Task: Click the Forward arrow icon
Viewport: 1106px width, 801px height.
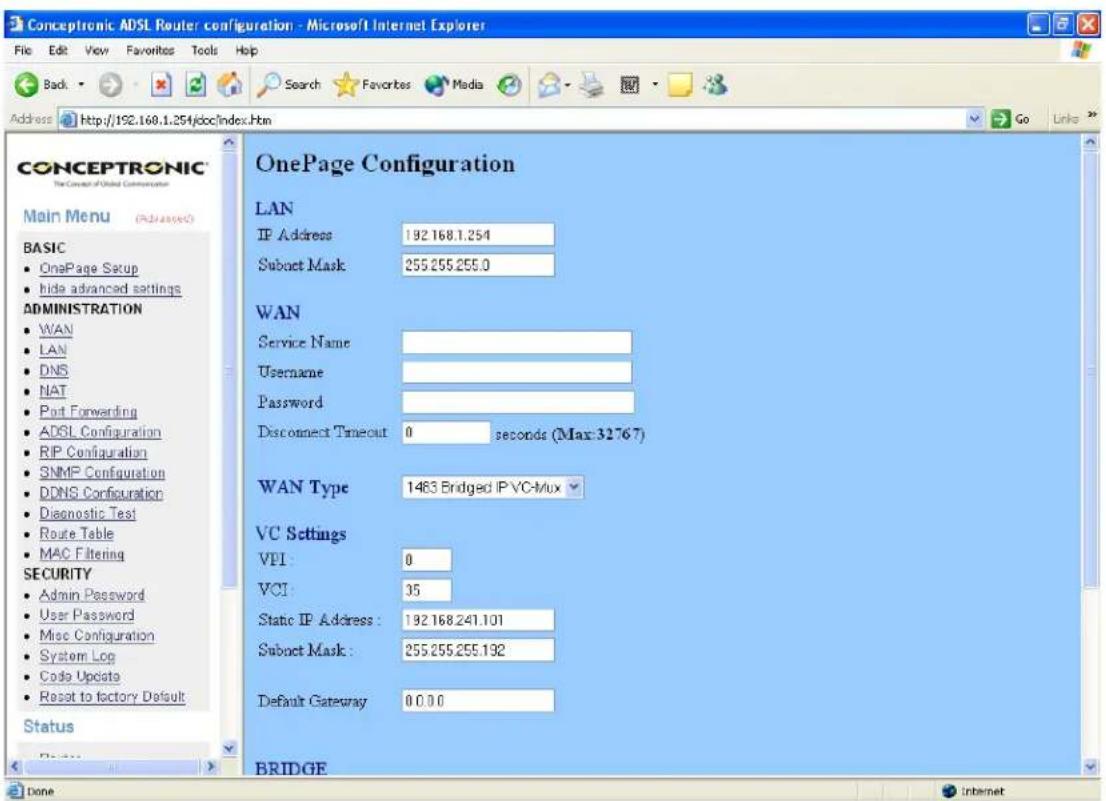Action: tap(110, 85)
